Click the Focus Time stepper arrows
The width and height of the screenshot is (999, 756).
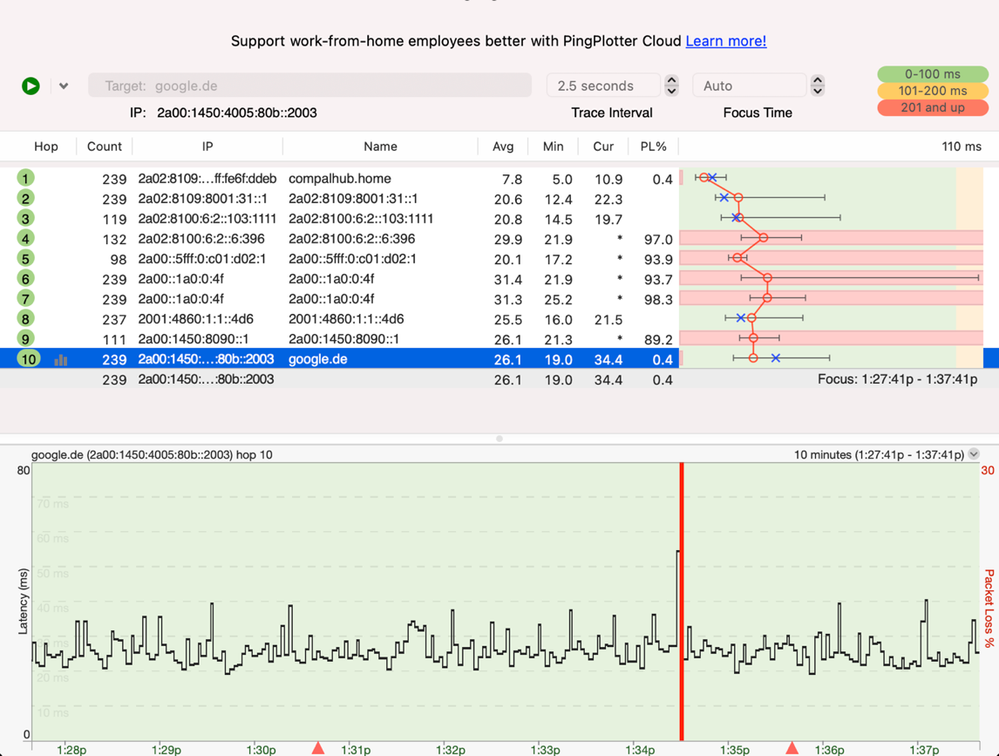(817, 85)
